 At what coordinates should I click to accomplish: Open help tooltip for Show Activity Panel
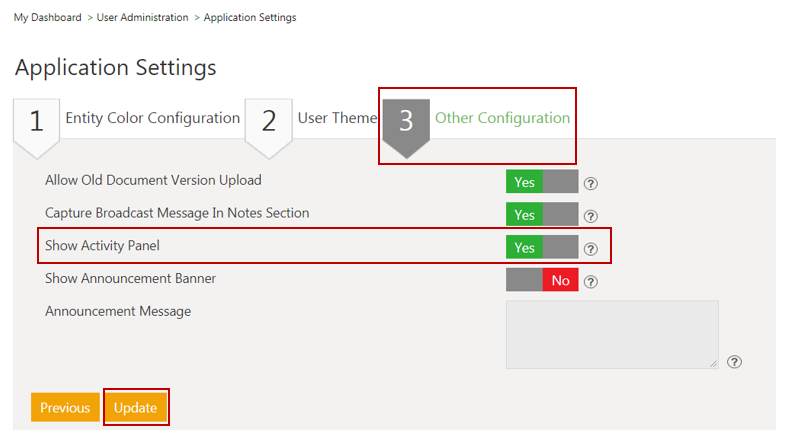[x=590, y=249]
